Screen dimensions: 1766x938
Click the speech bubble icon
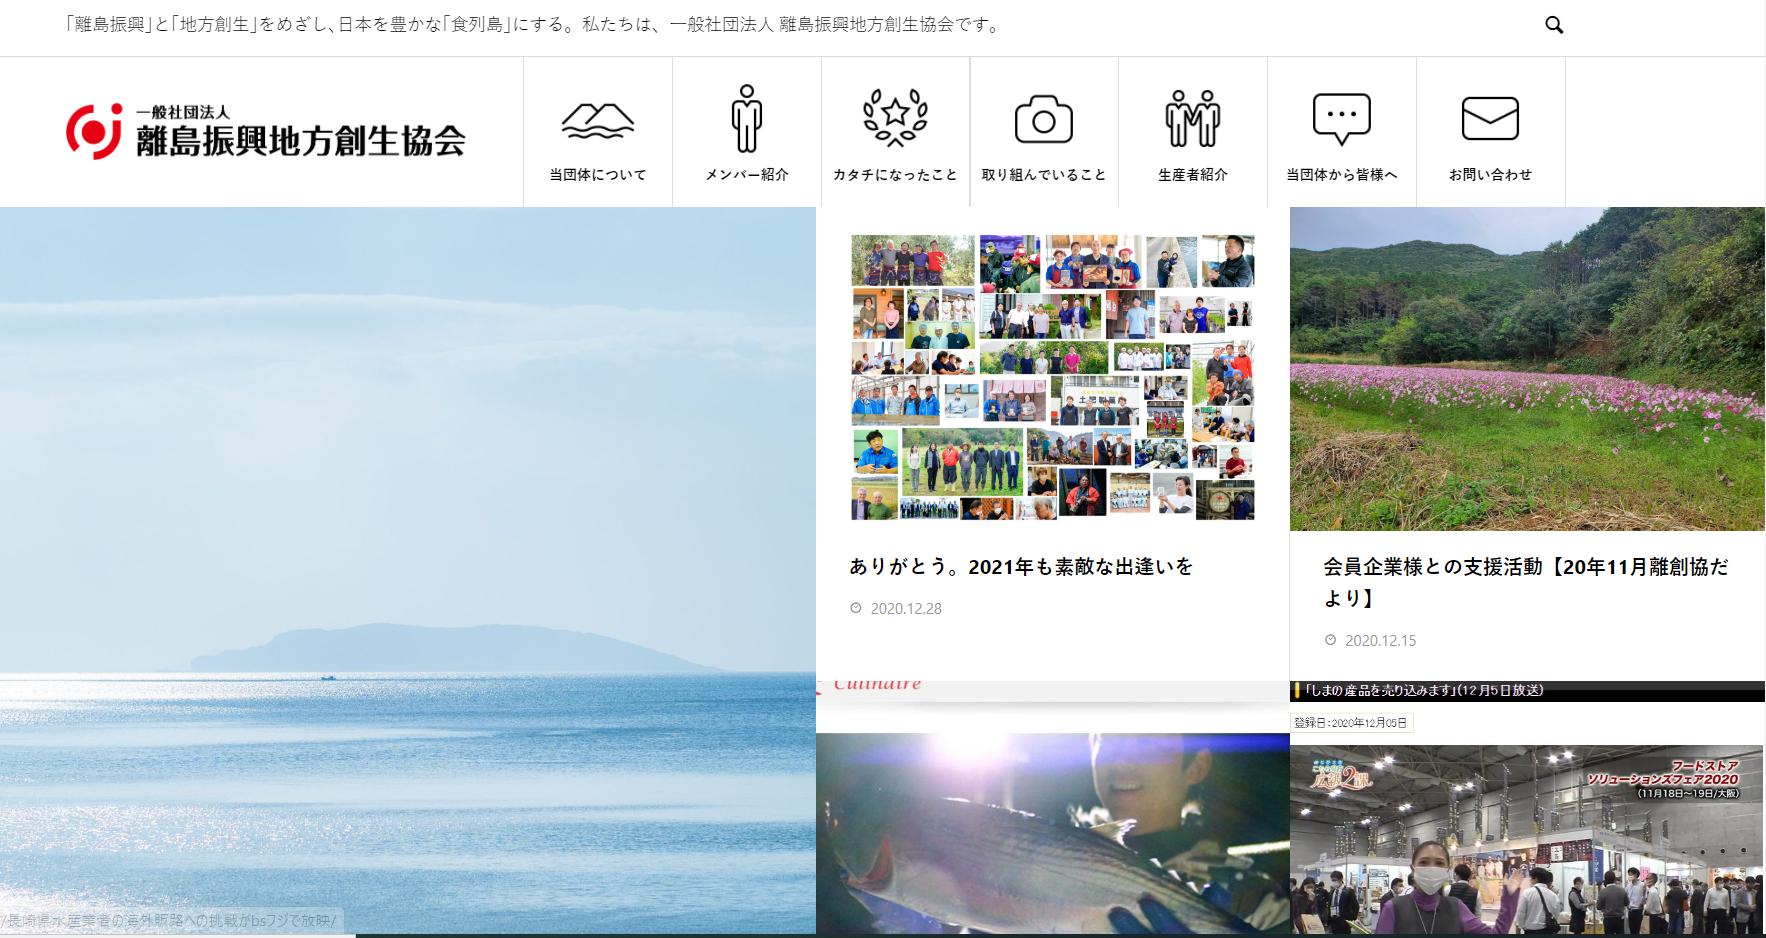point(1341,120)
